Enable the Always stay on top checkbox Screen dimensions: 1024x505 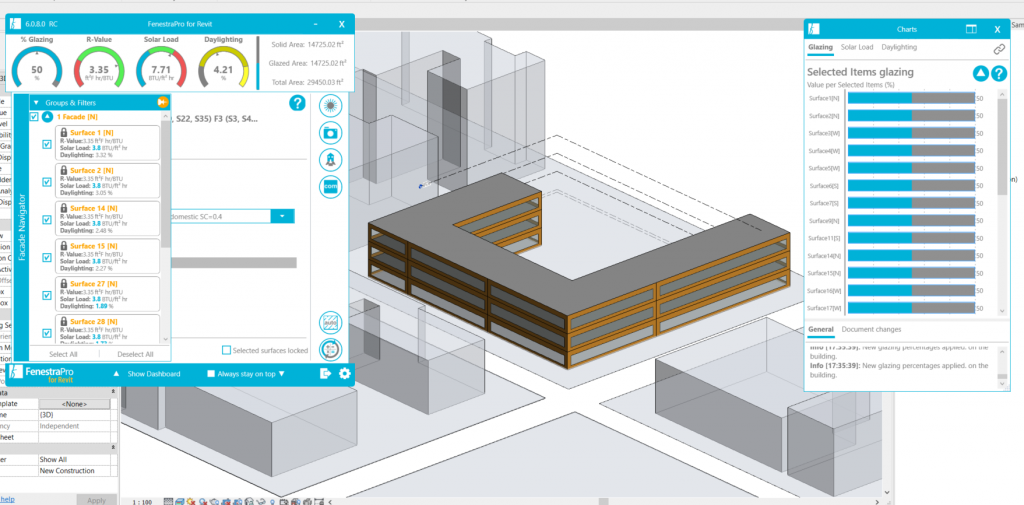(x=211, y=374)
